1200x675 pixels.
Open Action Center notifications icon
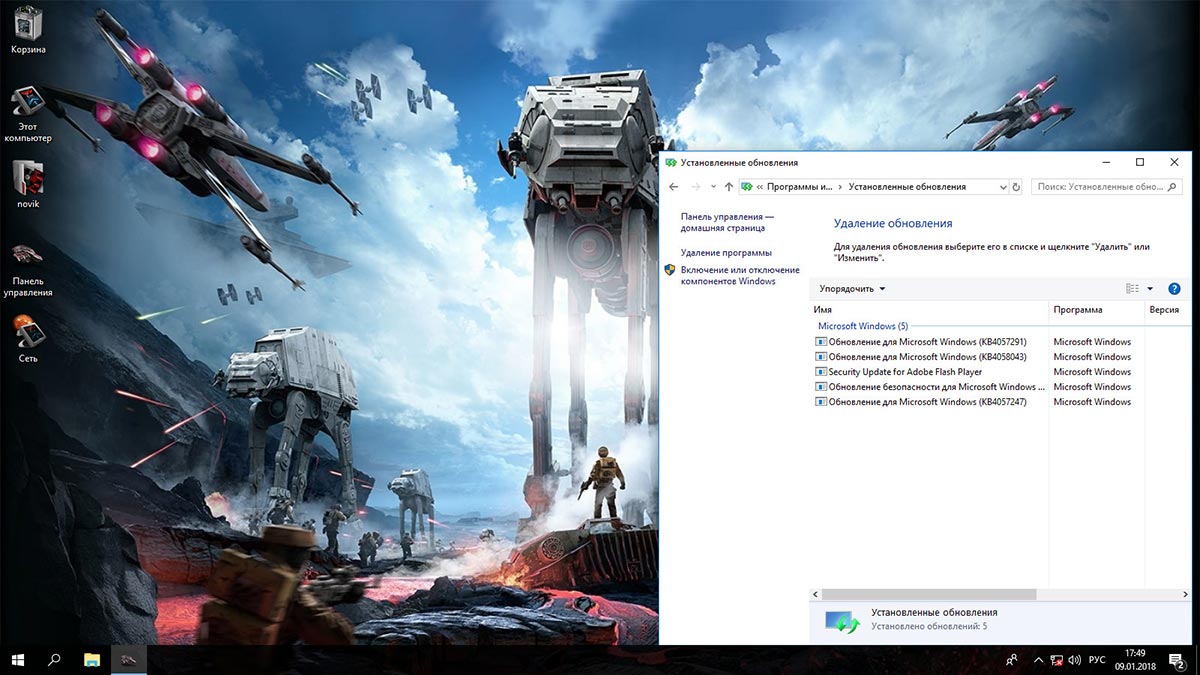tap(1178, 660)
